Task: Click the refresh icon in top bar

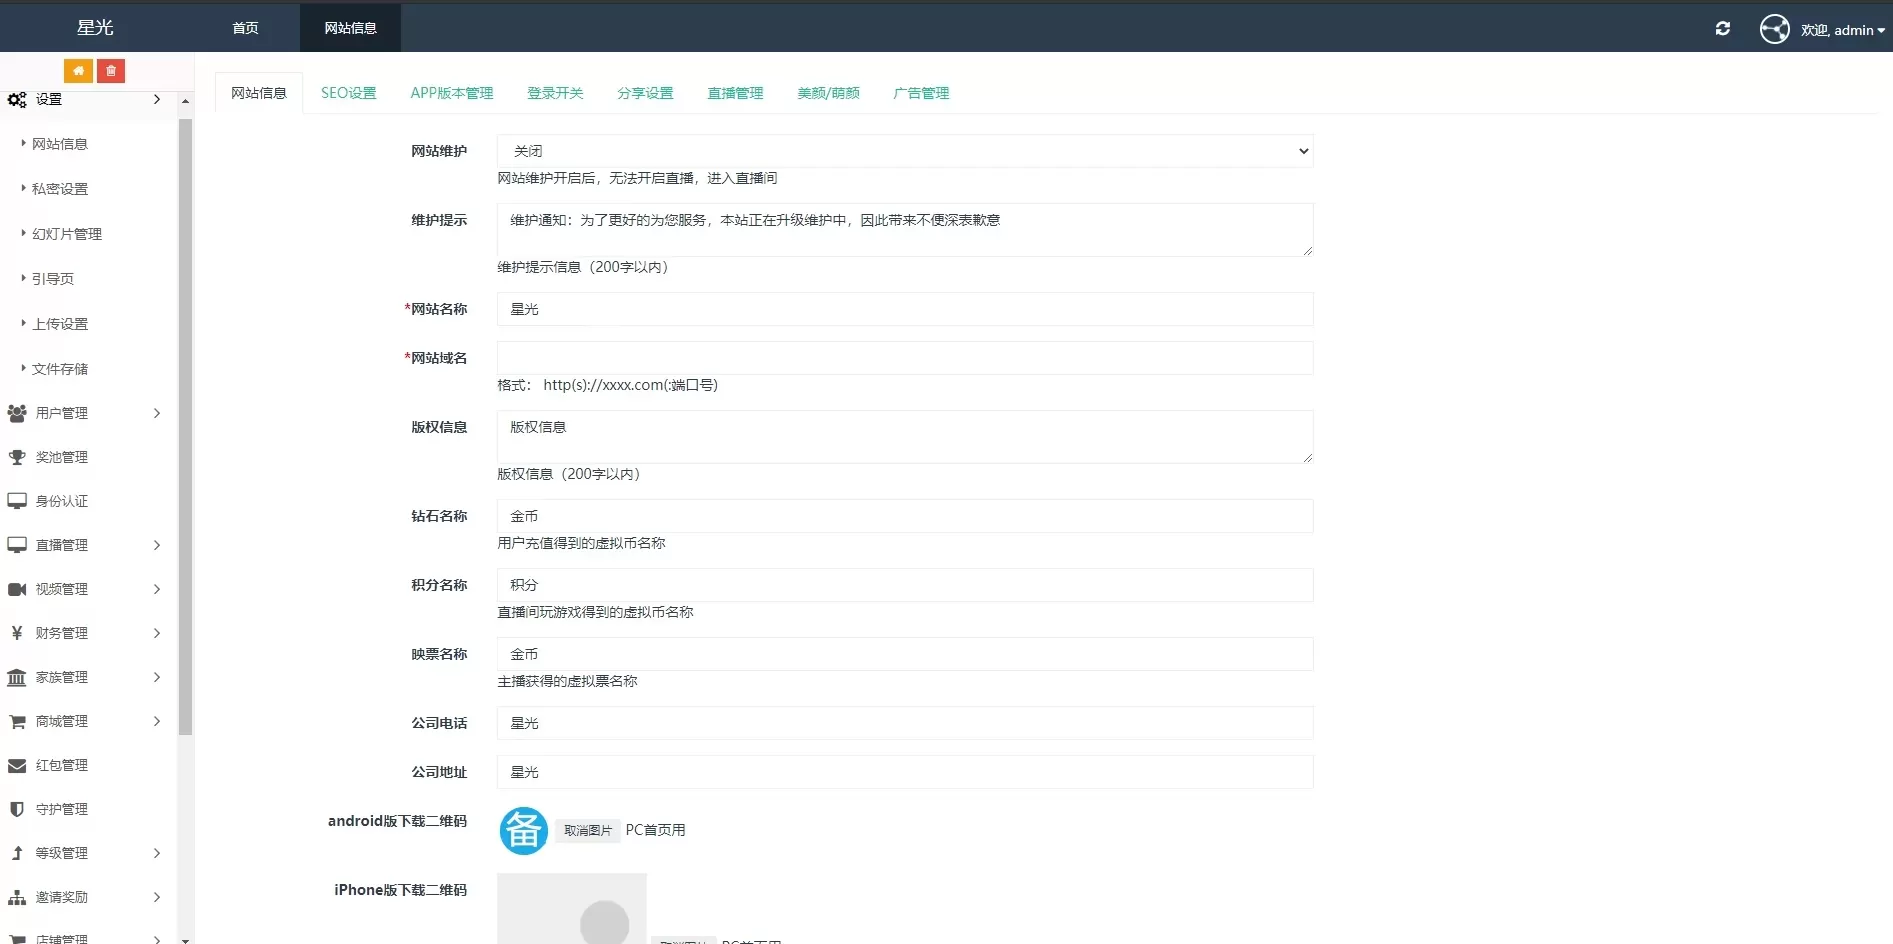Action: (x=1722, y=29)
